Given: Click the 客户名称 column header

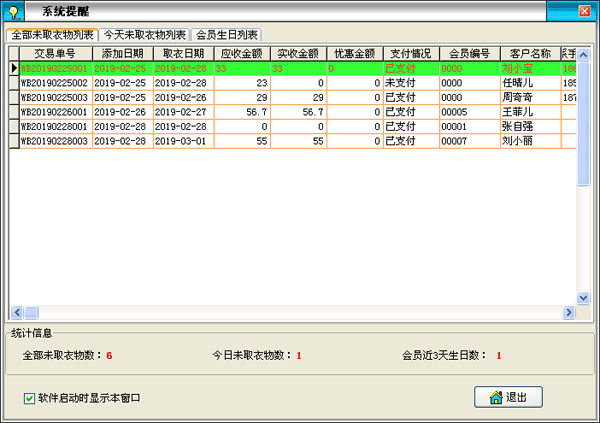Looking at the screenshot, I should pos(530,53).
